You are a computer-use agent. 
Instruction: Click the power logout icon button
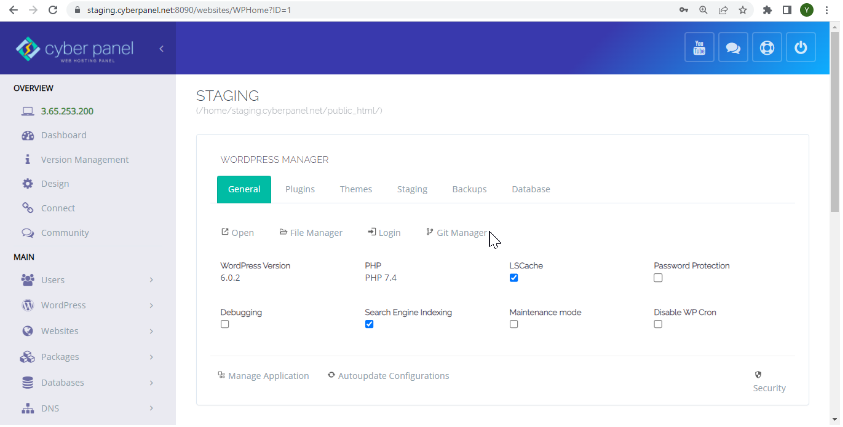pyautogui.click(x=801, y=47)
